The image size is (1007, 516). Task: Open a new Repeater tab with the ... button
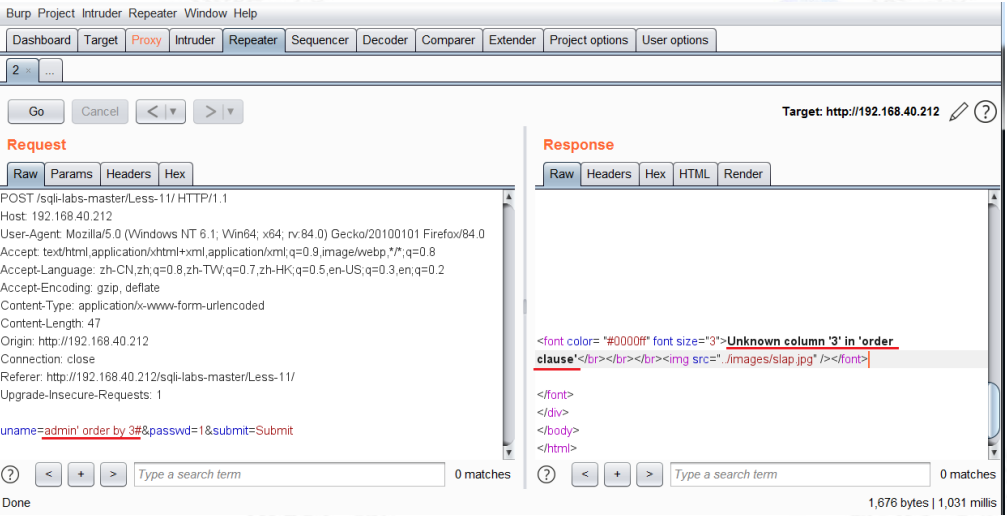click(x=50, y=71)
